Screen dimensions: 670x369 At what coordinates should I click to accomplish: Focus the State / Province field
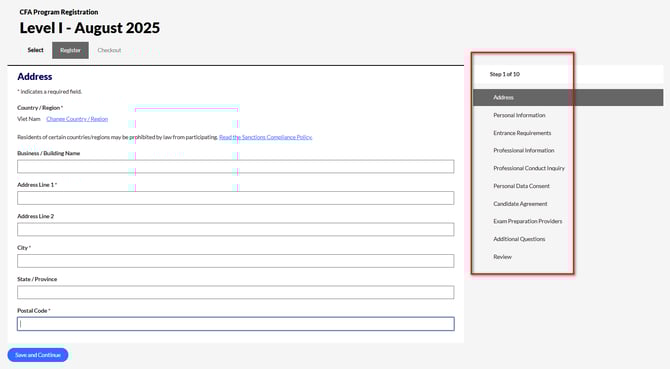235,293
